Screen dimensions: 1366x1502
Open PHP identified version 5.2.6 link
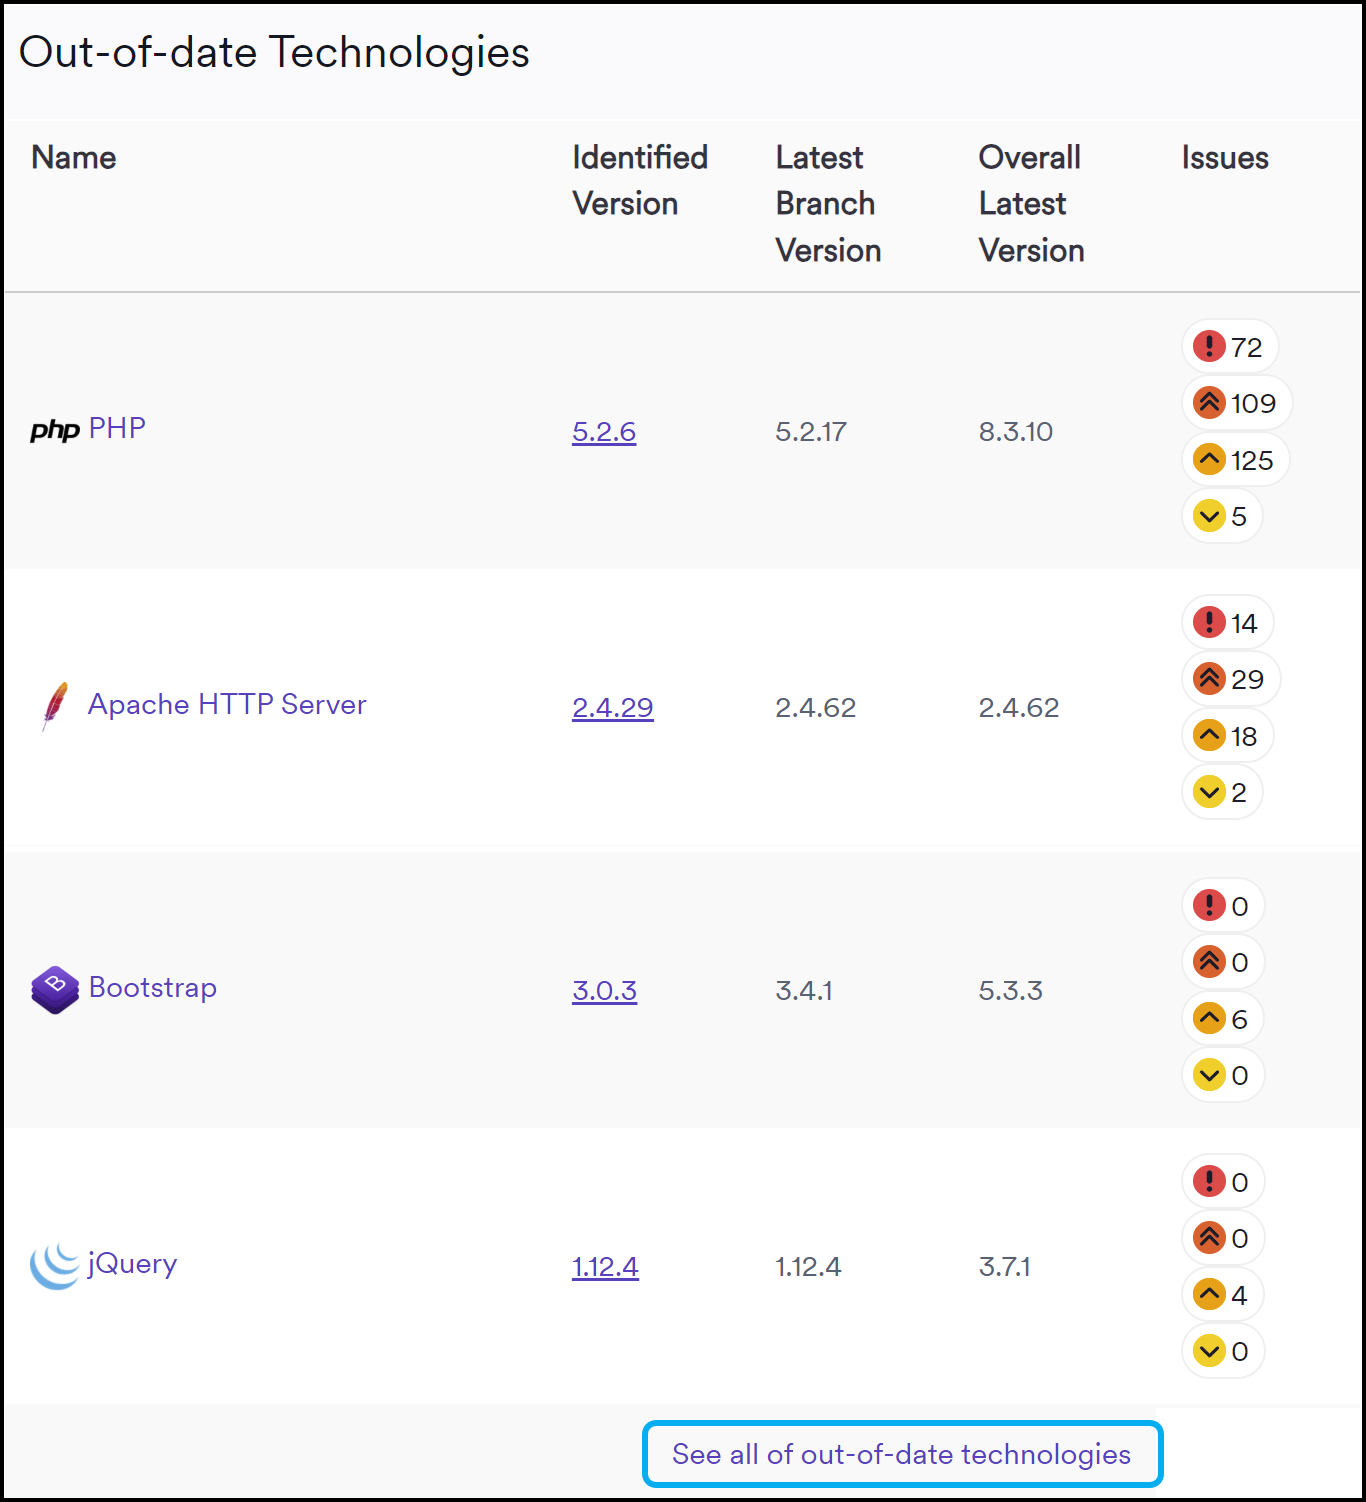pyautogui.click(x=604, y=432)
